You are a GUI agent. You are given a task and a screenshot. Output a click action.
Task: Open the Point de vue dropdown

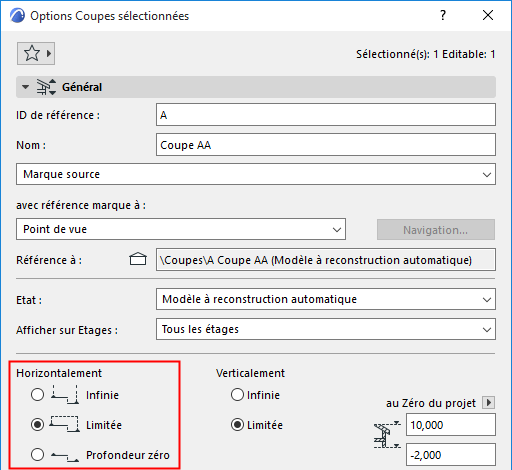coord(181,229)
